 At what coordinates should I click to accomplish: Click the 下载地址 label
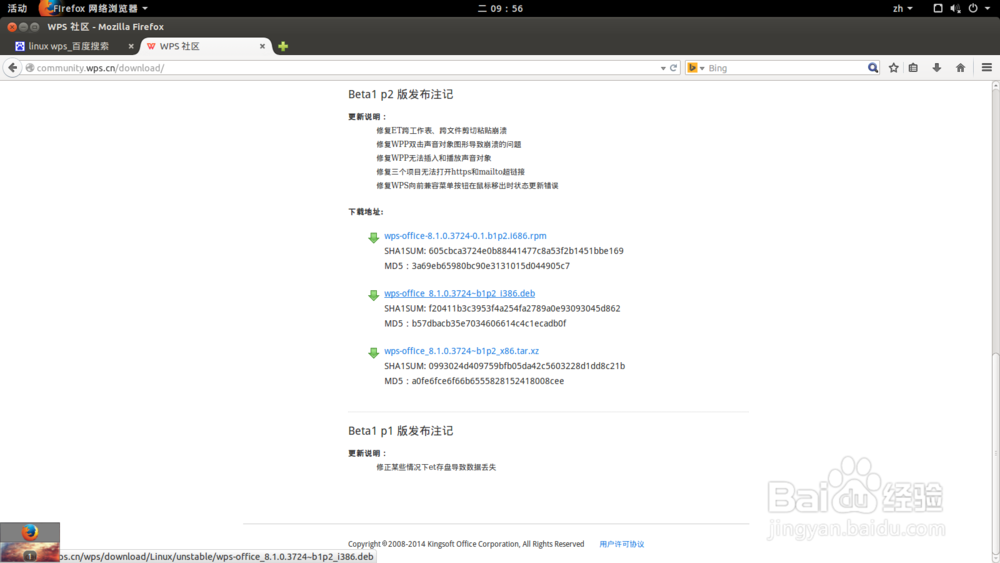point(366,212)
